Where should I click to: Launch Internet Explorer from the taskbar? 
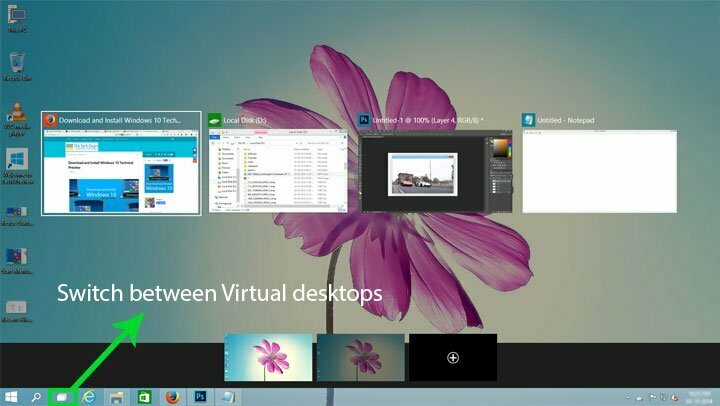(89, 397)
